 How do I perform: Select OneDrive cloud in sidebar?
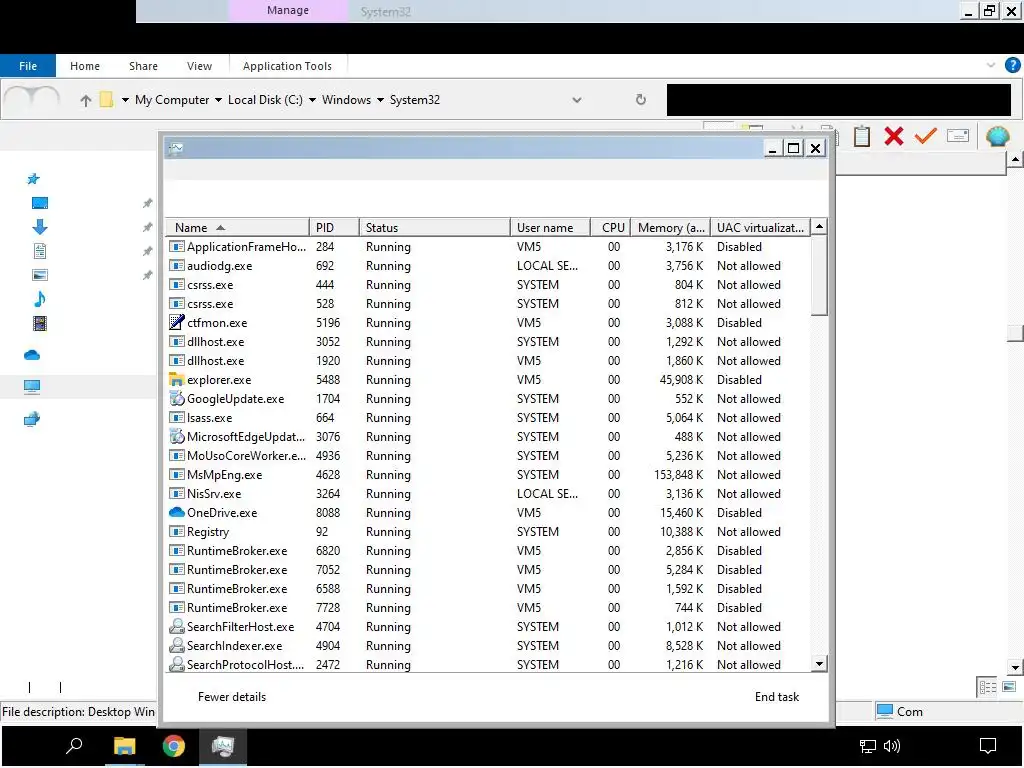pos(32,355)
